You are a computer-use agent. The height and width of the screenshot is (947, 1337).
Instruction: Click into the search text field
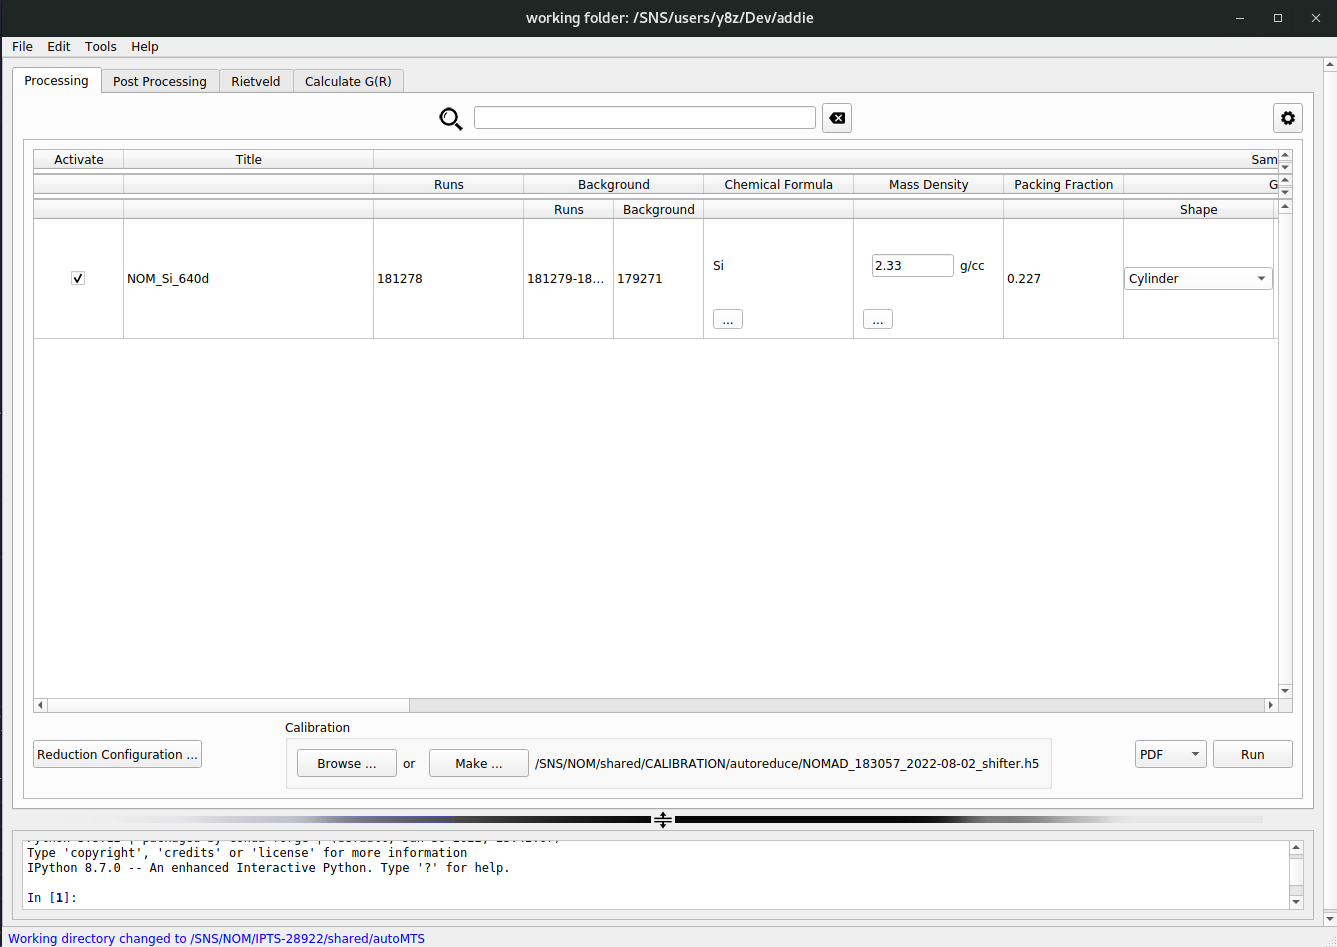click(x=645, y=118)
